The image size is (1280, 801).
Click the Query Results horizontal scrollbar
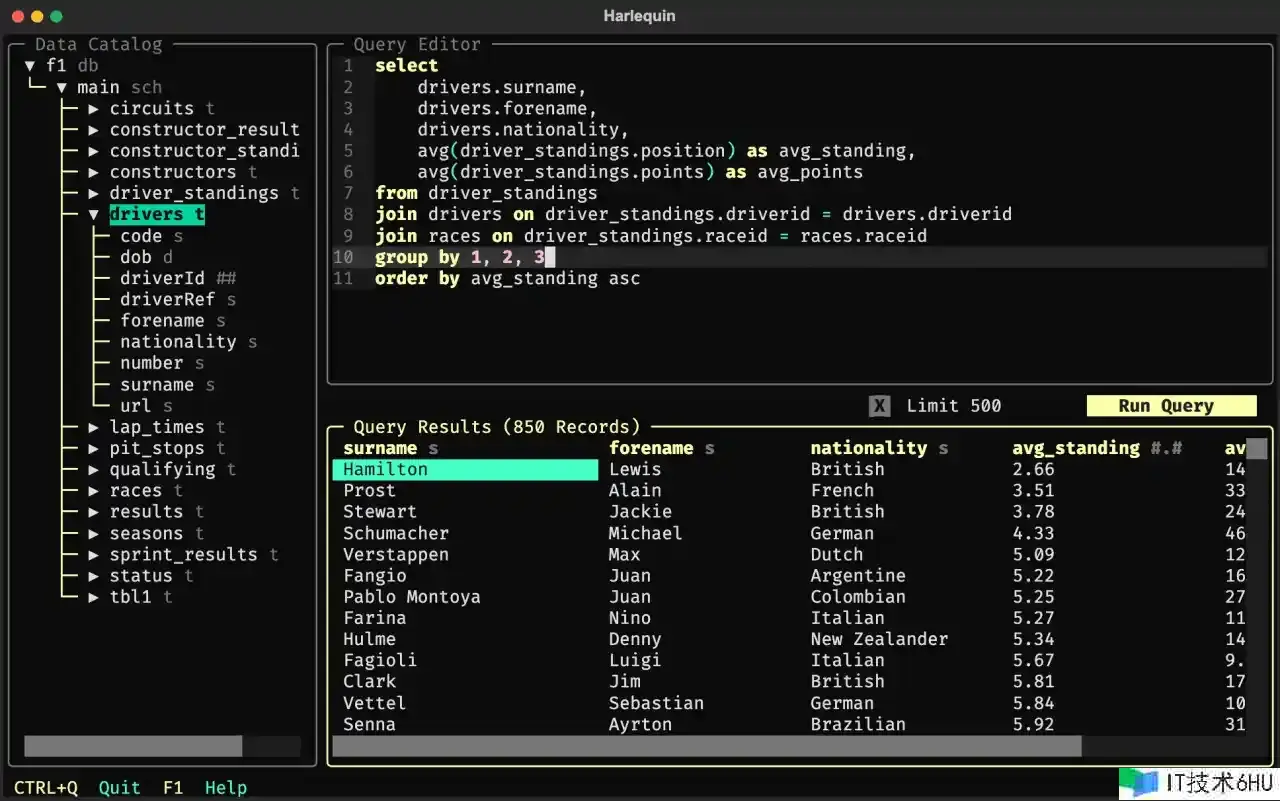(x=706, y=746)
